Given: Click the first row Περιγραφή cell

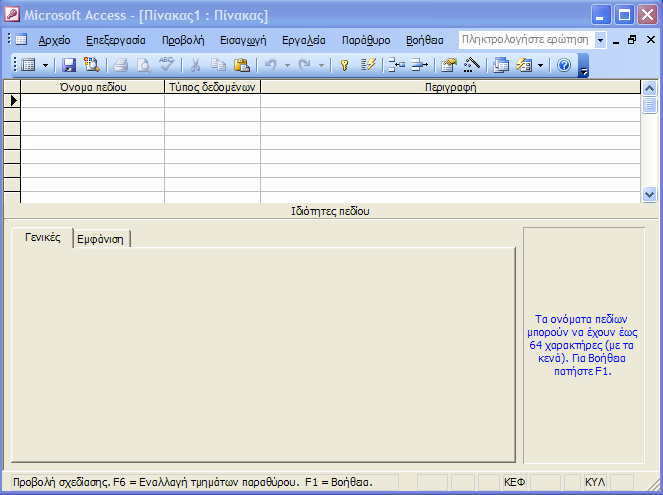Looking at the screenshot, I should (x=450, y=101).
